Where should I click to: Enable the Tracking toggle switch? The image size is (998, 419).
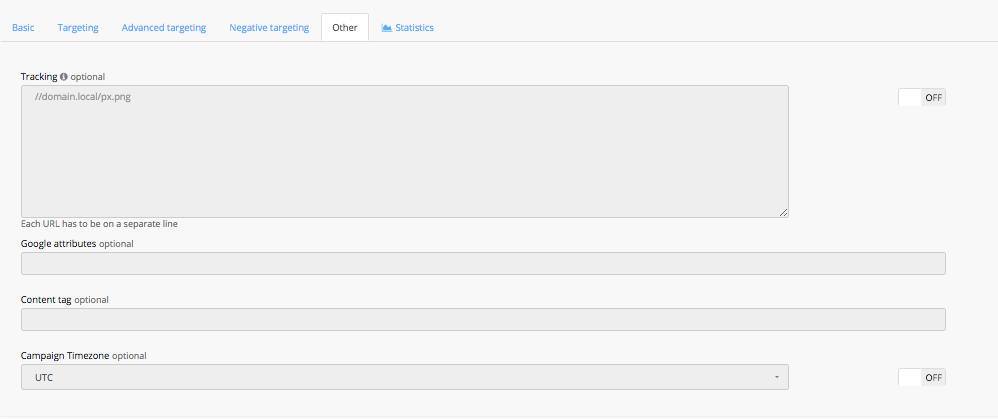(921, 97)
